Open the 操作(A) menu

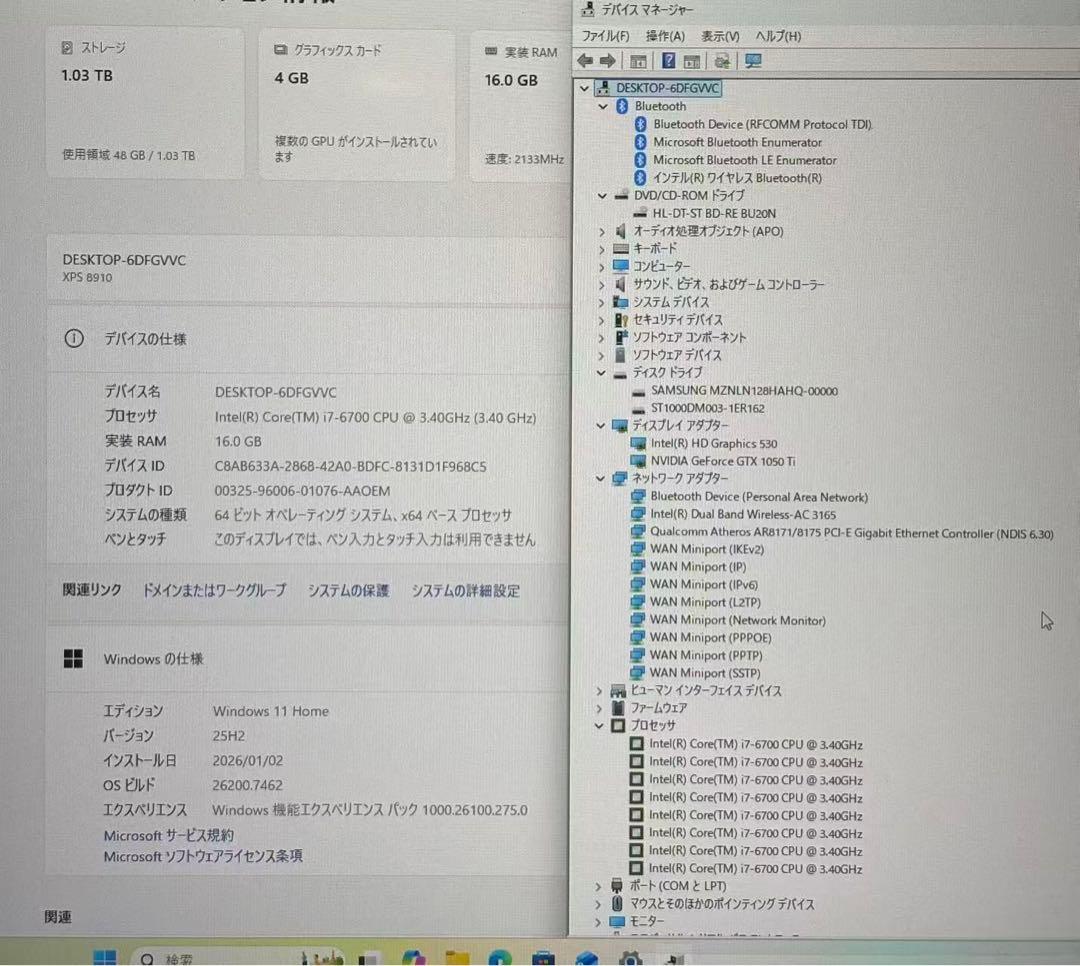point(665,36)
